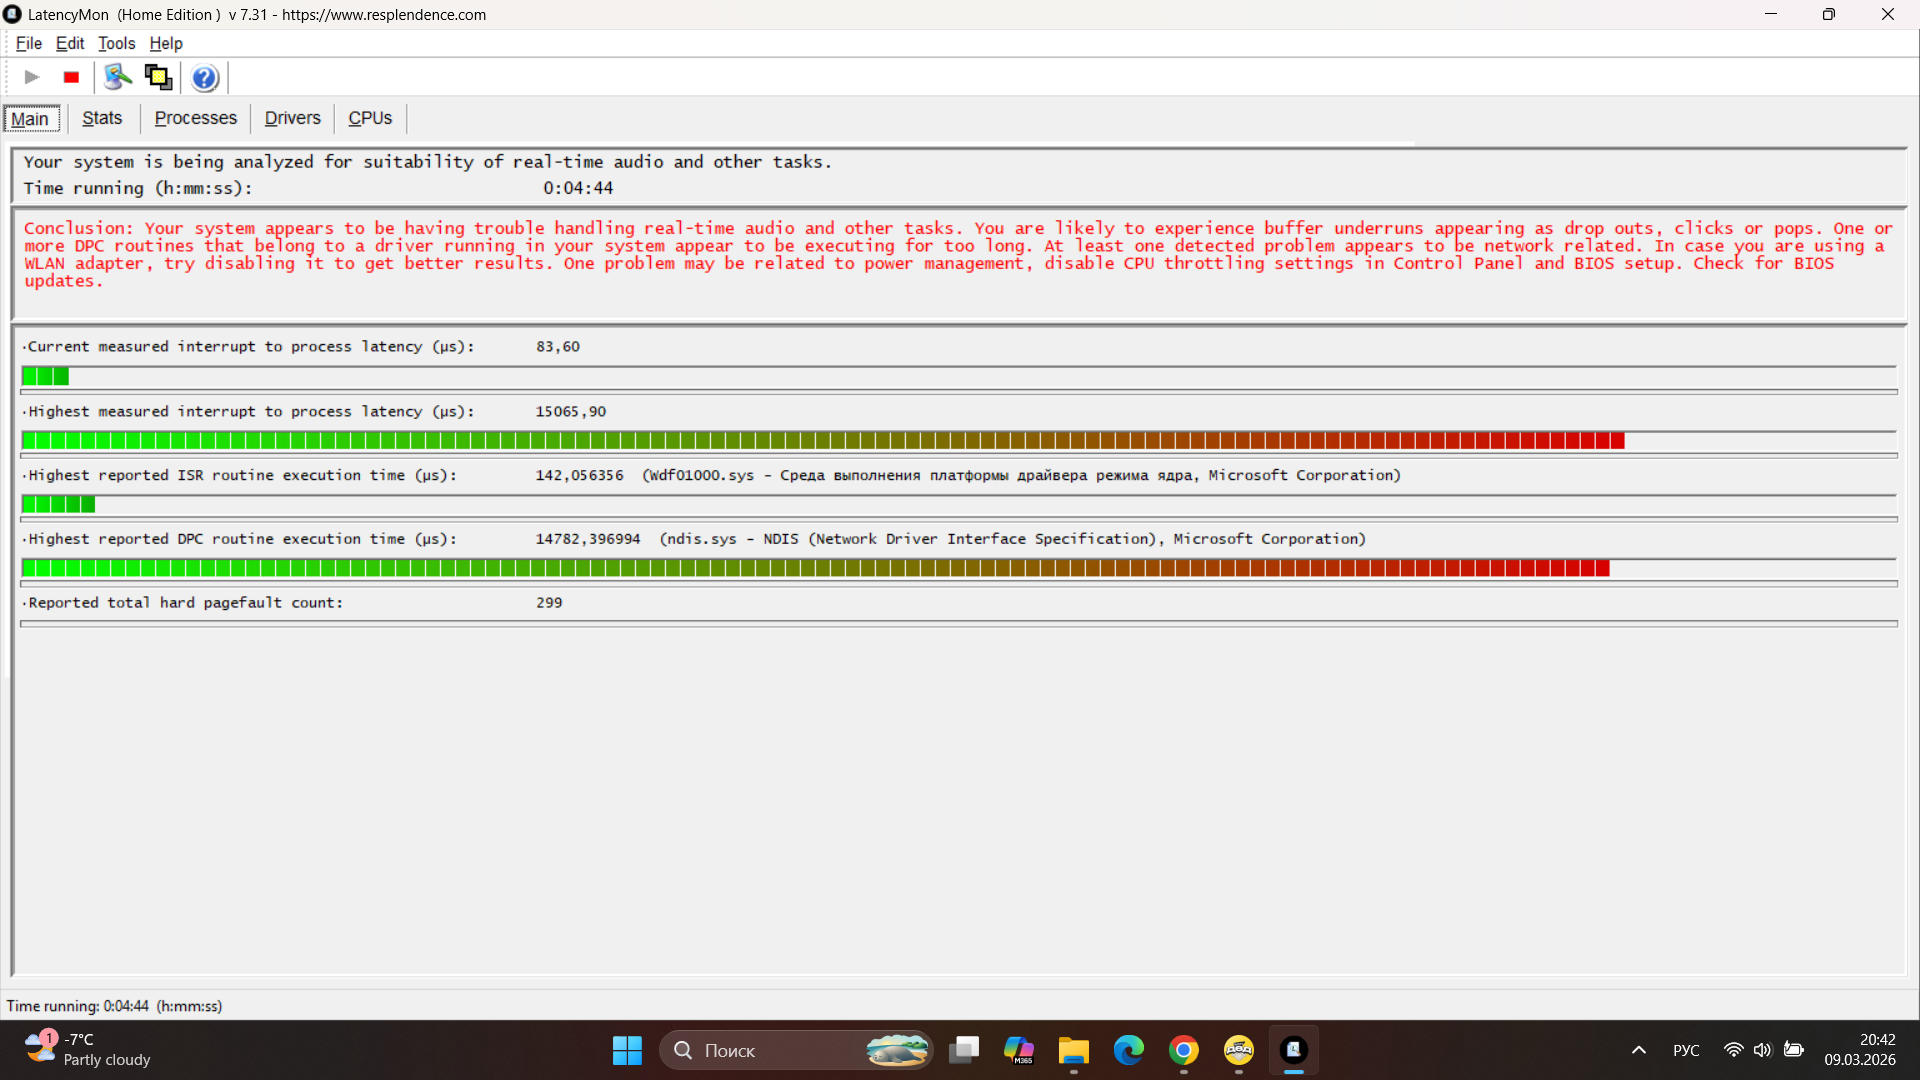Open the Edit menu
Screen dimensions: 1920x1080
click(70, 43)
